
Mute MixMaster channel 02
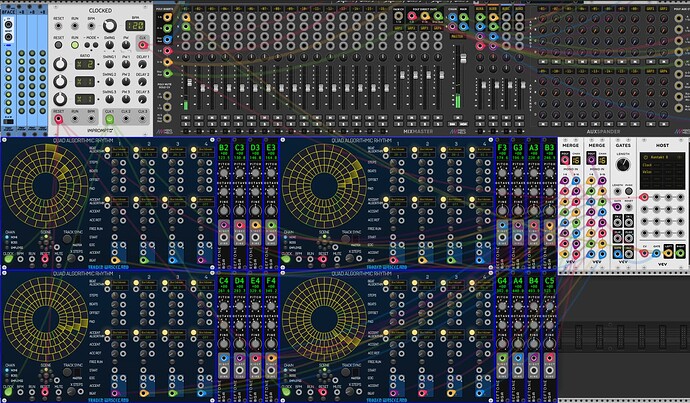click(199, 117)
